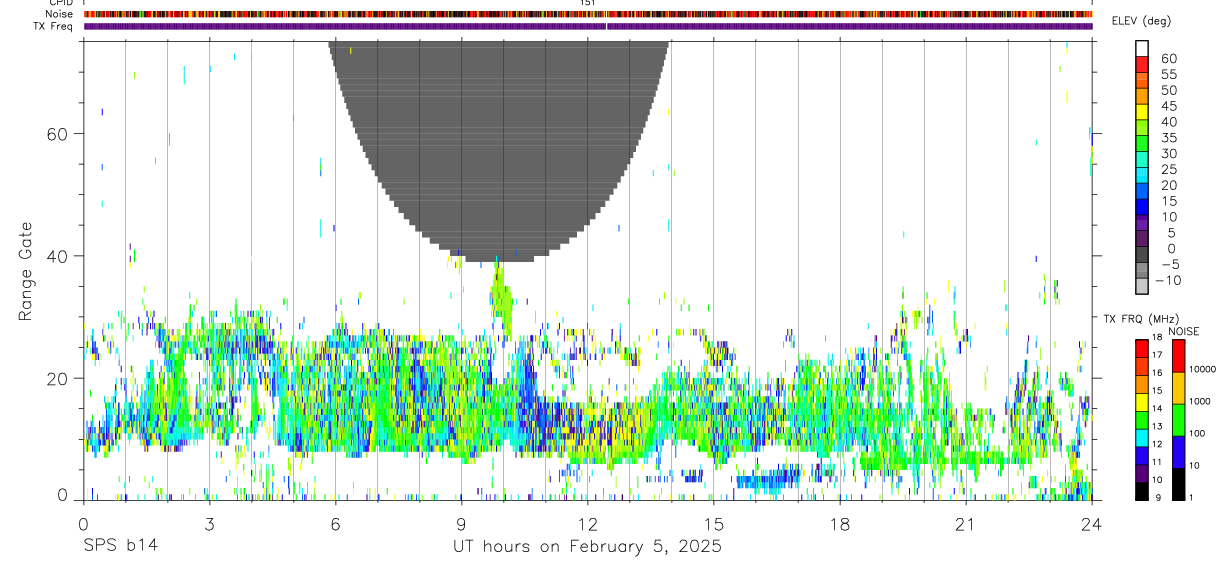
Task: Click 'UT hours on February 5, 2025' label
Action: click(x=586, y=547)
